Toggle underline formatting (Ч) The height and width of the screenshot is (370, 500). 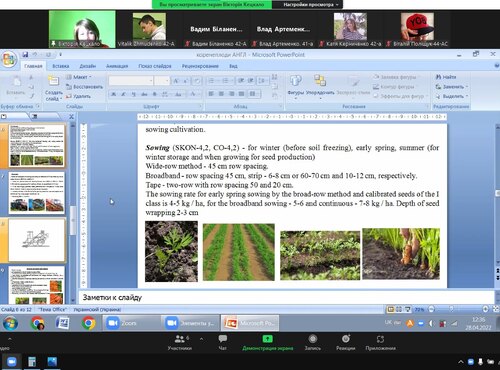click(x=134, y=94)
